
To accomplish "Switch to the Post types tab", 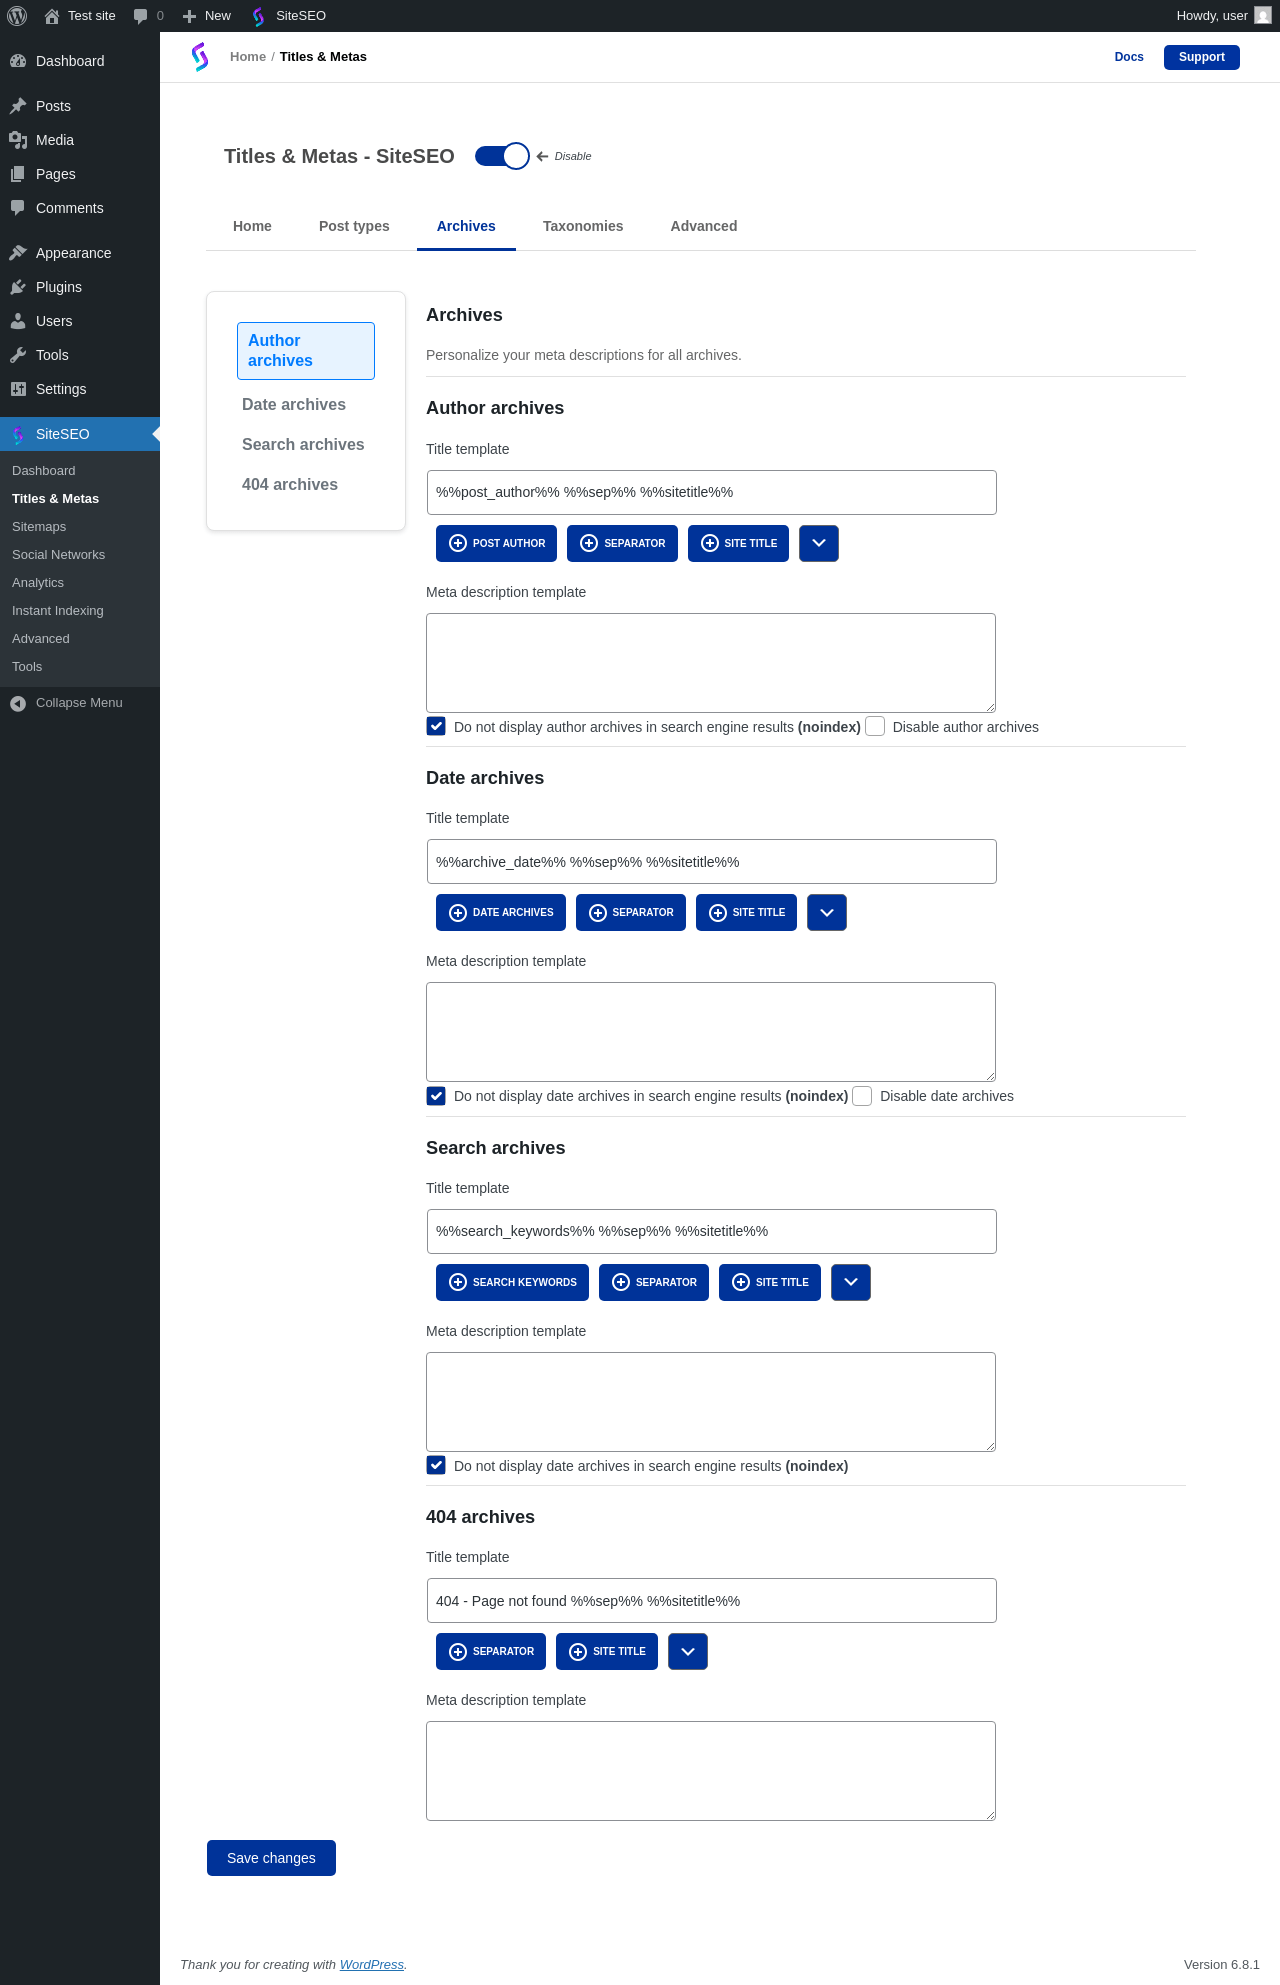I will 354,226.
